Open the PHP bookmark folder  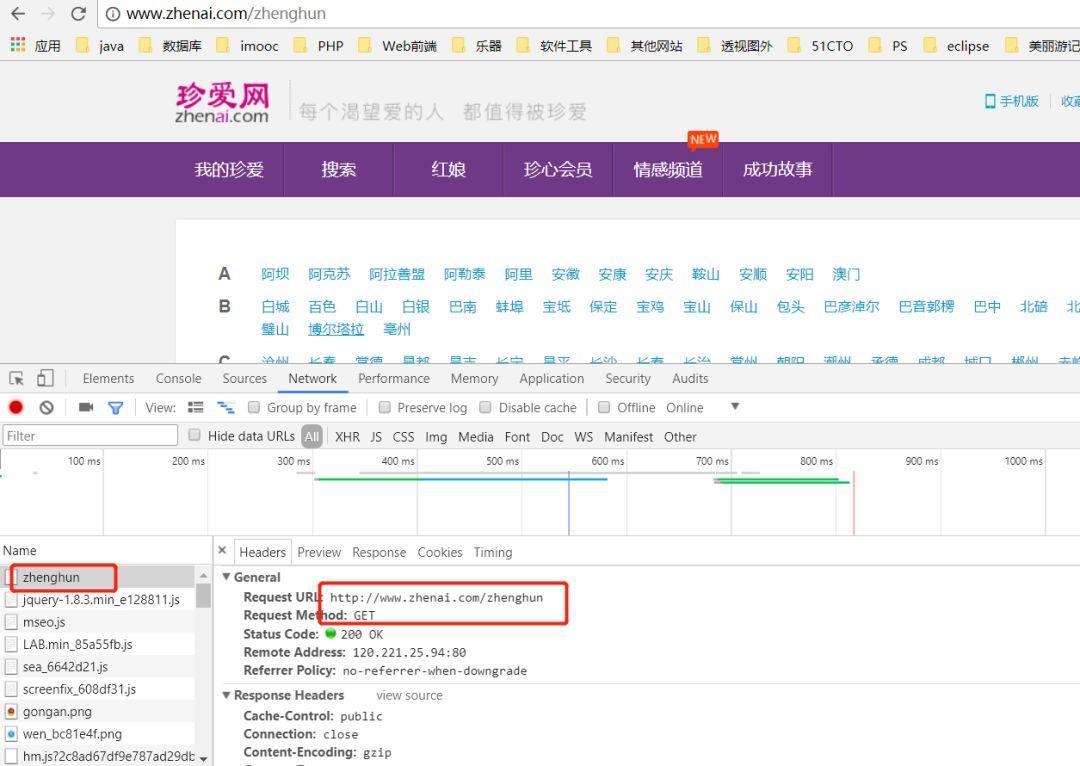318,46
